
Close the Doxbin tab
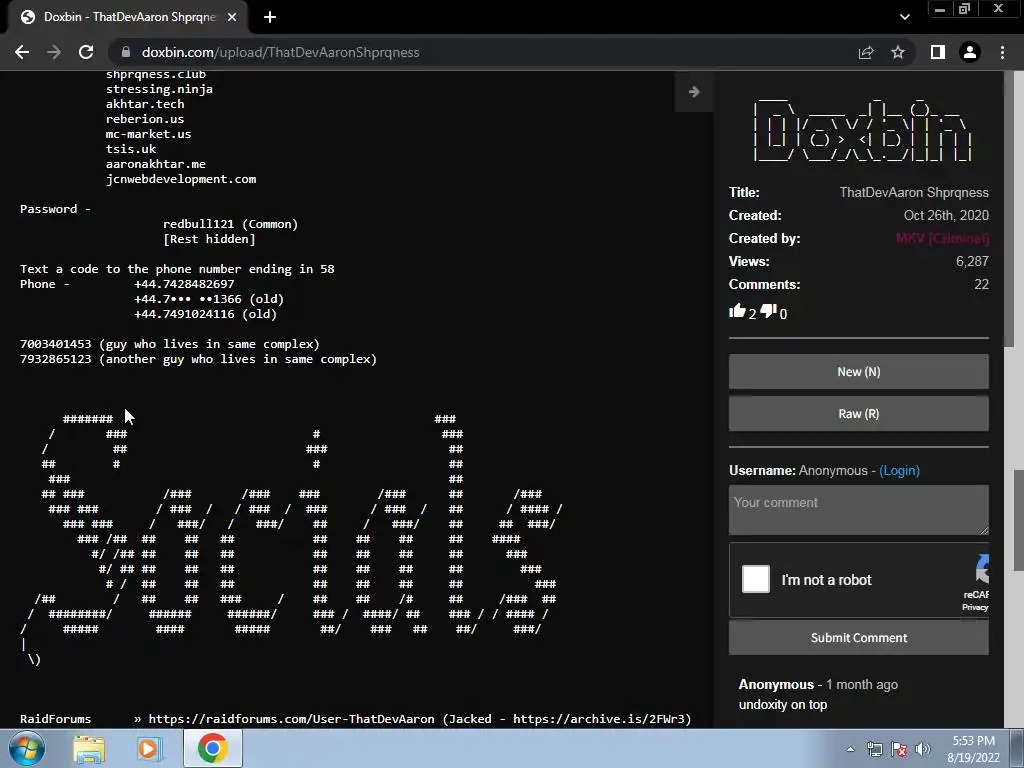pyautogui.click(x=232, y=17)
